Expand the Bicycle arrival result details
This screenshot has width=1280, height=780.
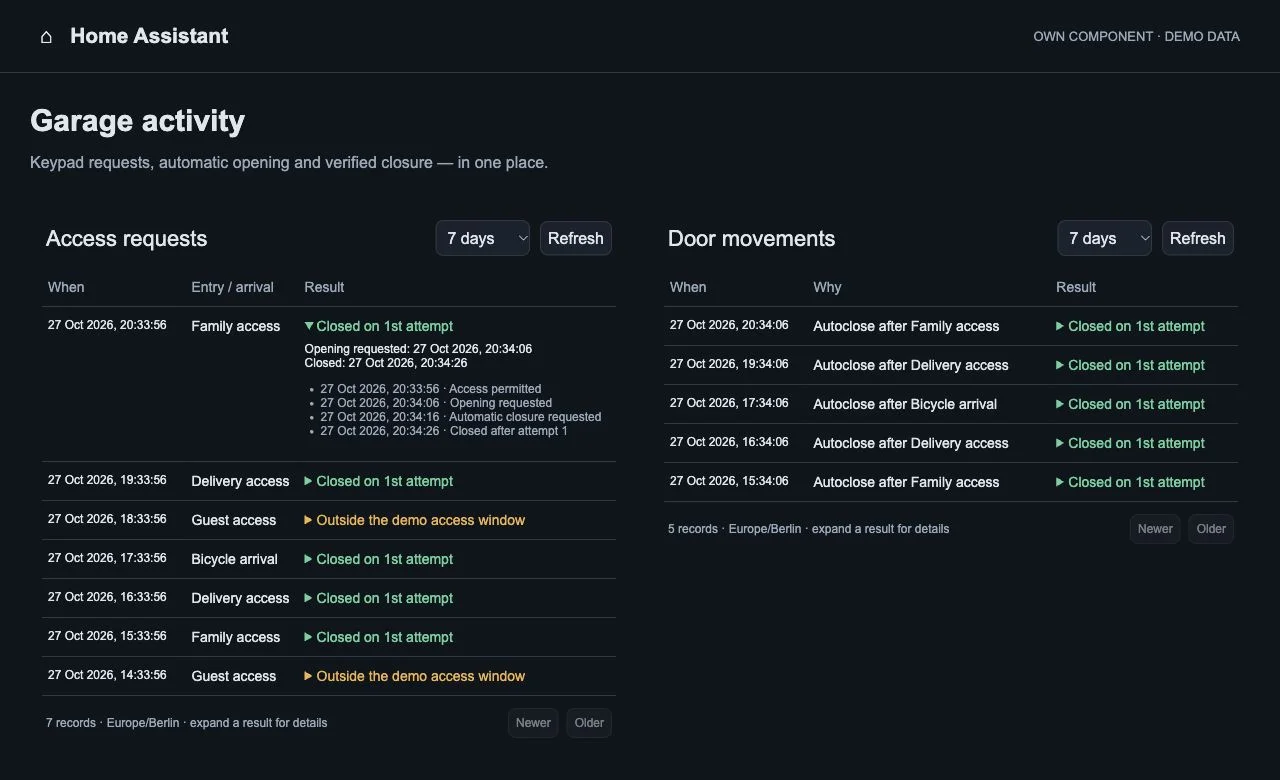[x=379, y=559]
